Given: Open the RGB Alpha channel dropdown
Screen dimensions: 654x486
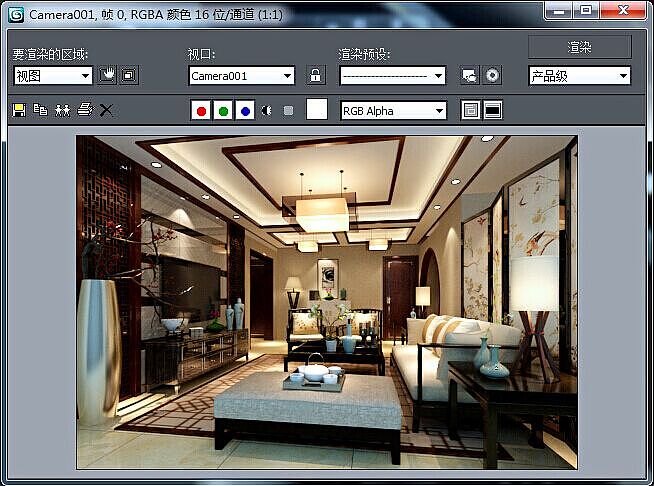Looking at the screenshot, I should (393, 111).
